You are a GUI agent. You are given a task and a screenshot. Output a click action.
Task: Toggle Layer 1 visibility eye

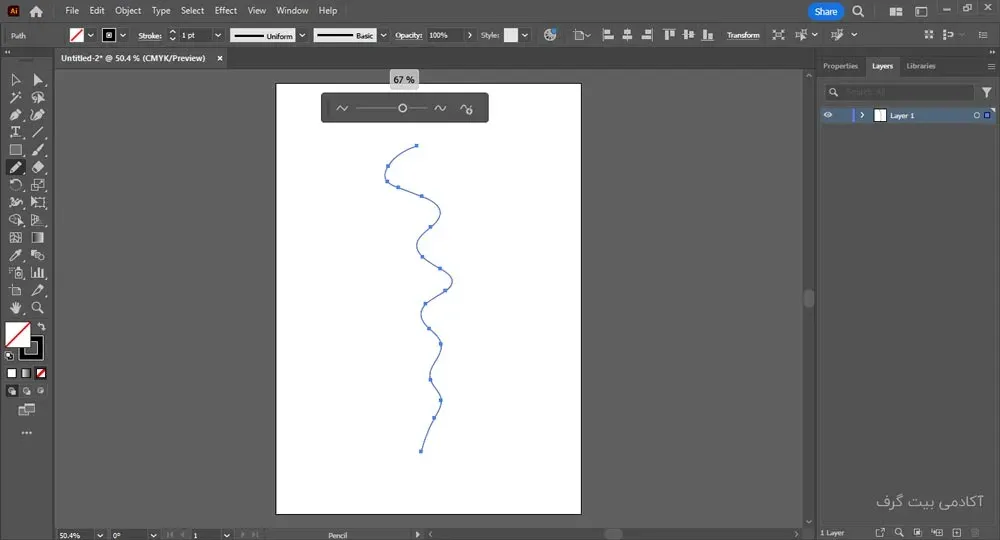click(828, 115)
